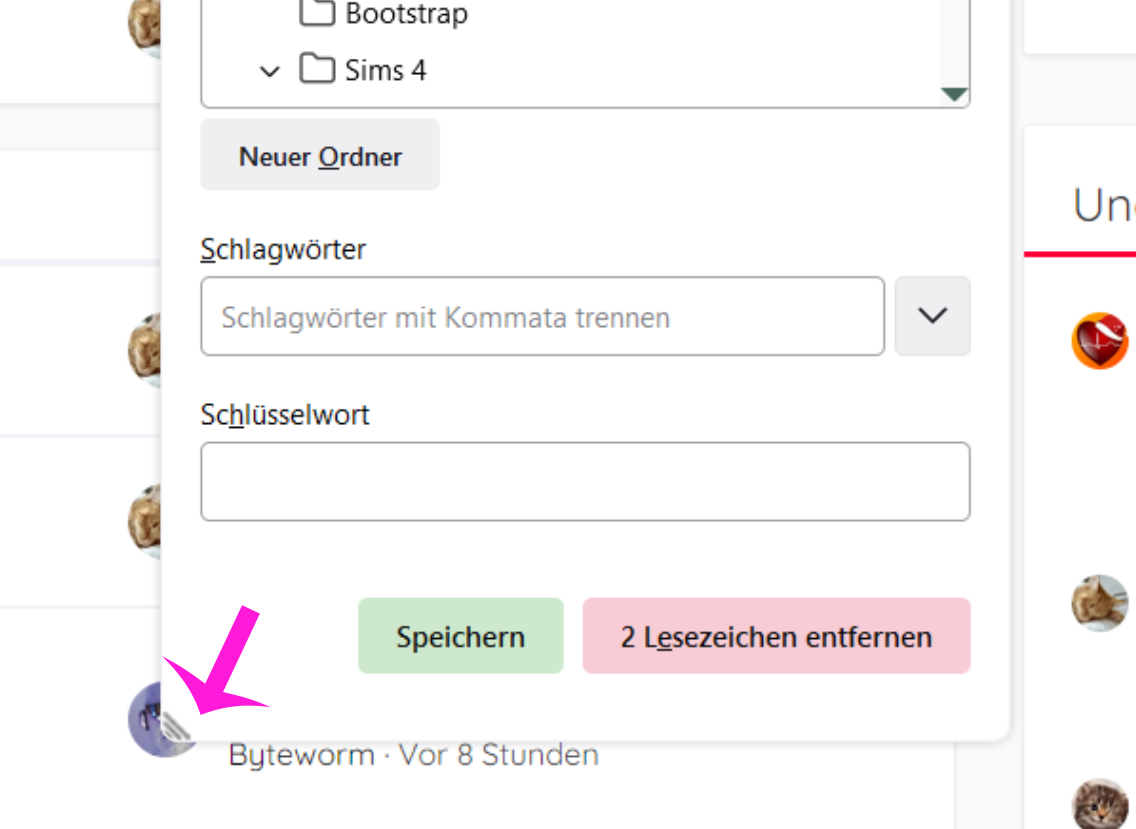Viewport: 1136px width, 829px height.
Task: Open the Byteworm username link
Action: 300,754
